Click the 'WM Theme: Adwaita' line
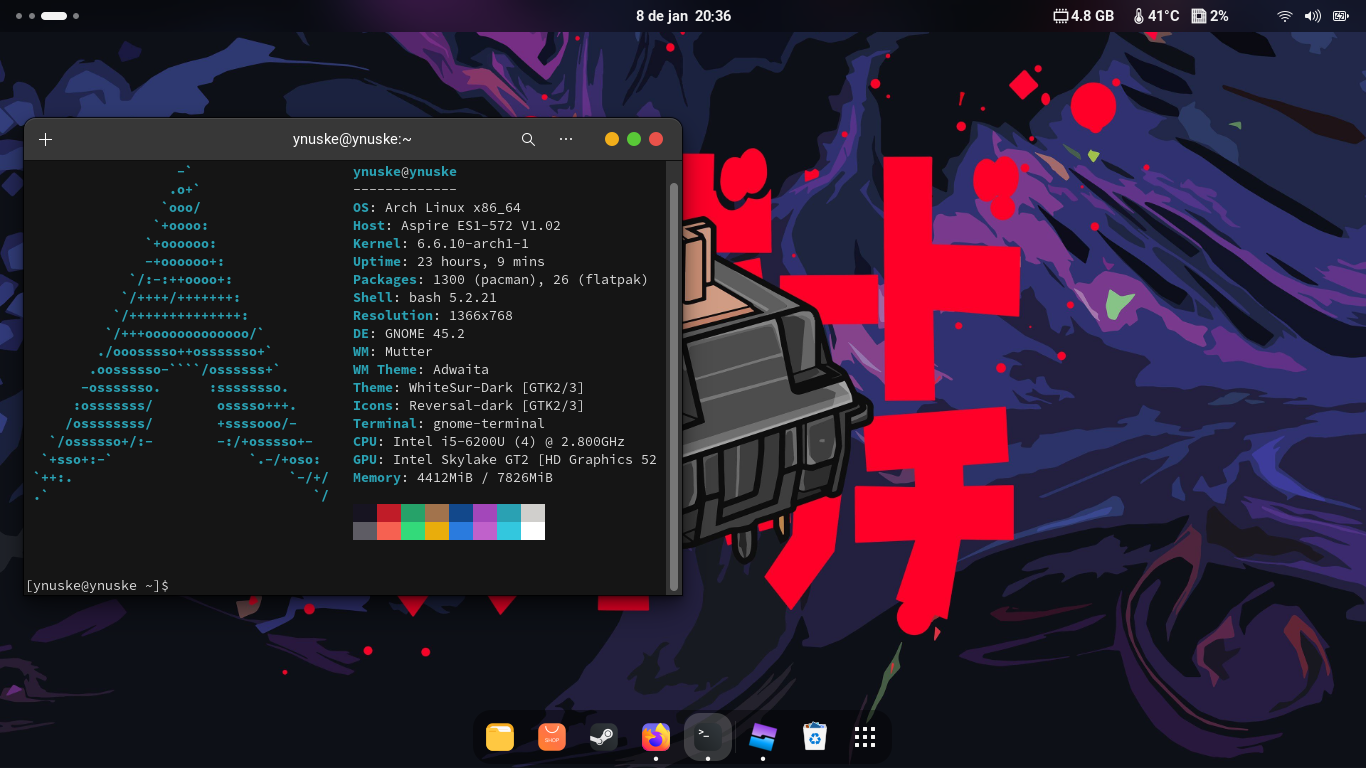Screen dimensions: 1366x768 [421, 369]
